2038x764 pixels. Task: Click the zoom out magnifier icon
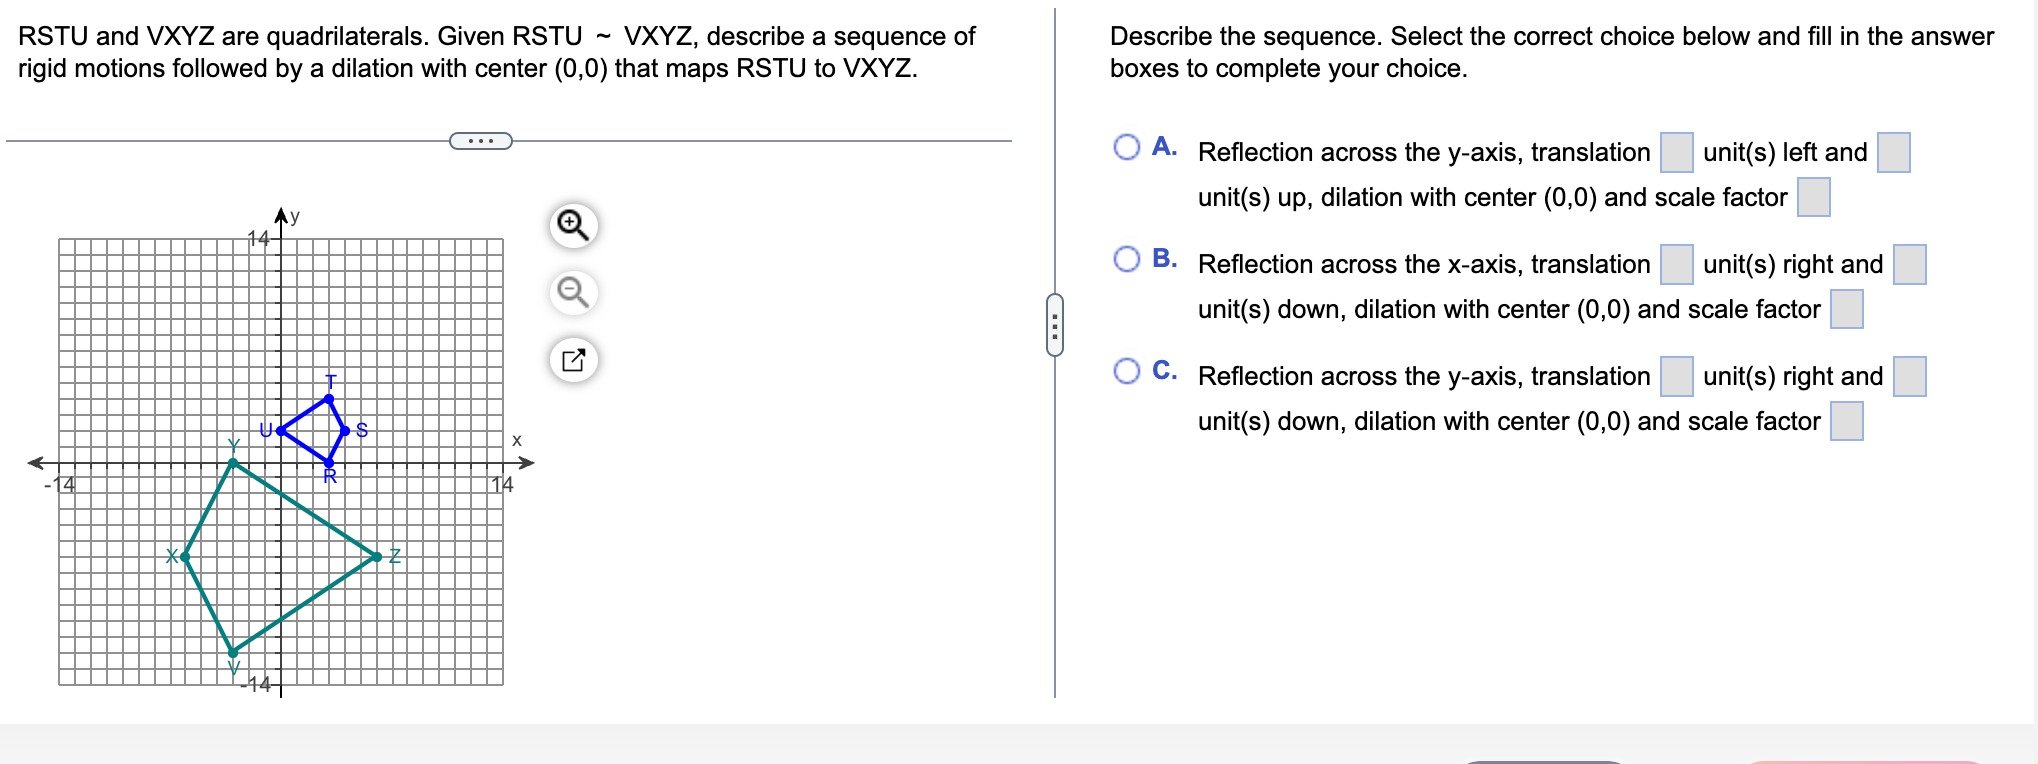573,292
